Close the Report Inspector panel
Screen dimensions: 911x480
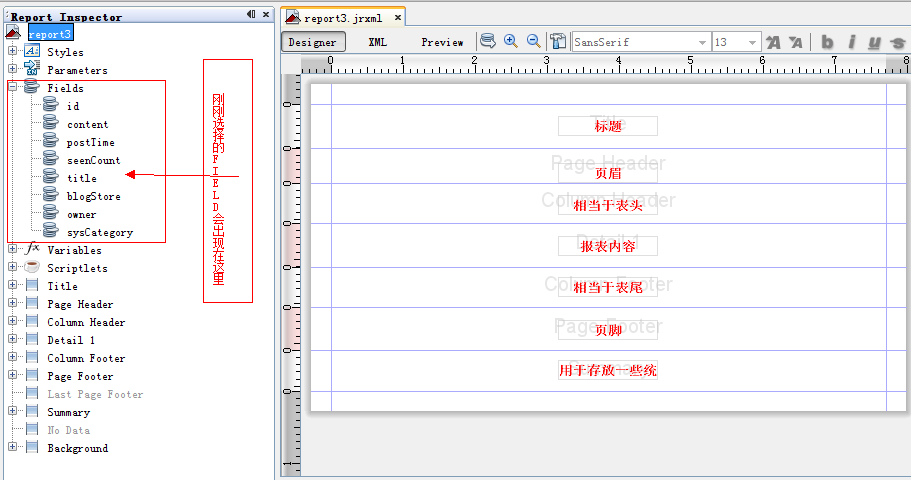[266, 14]
